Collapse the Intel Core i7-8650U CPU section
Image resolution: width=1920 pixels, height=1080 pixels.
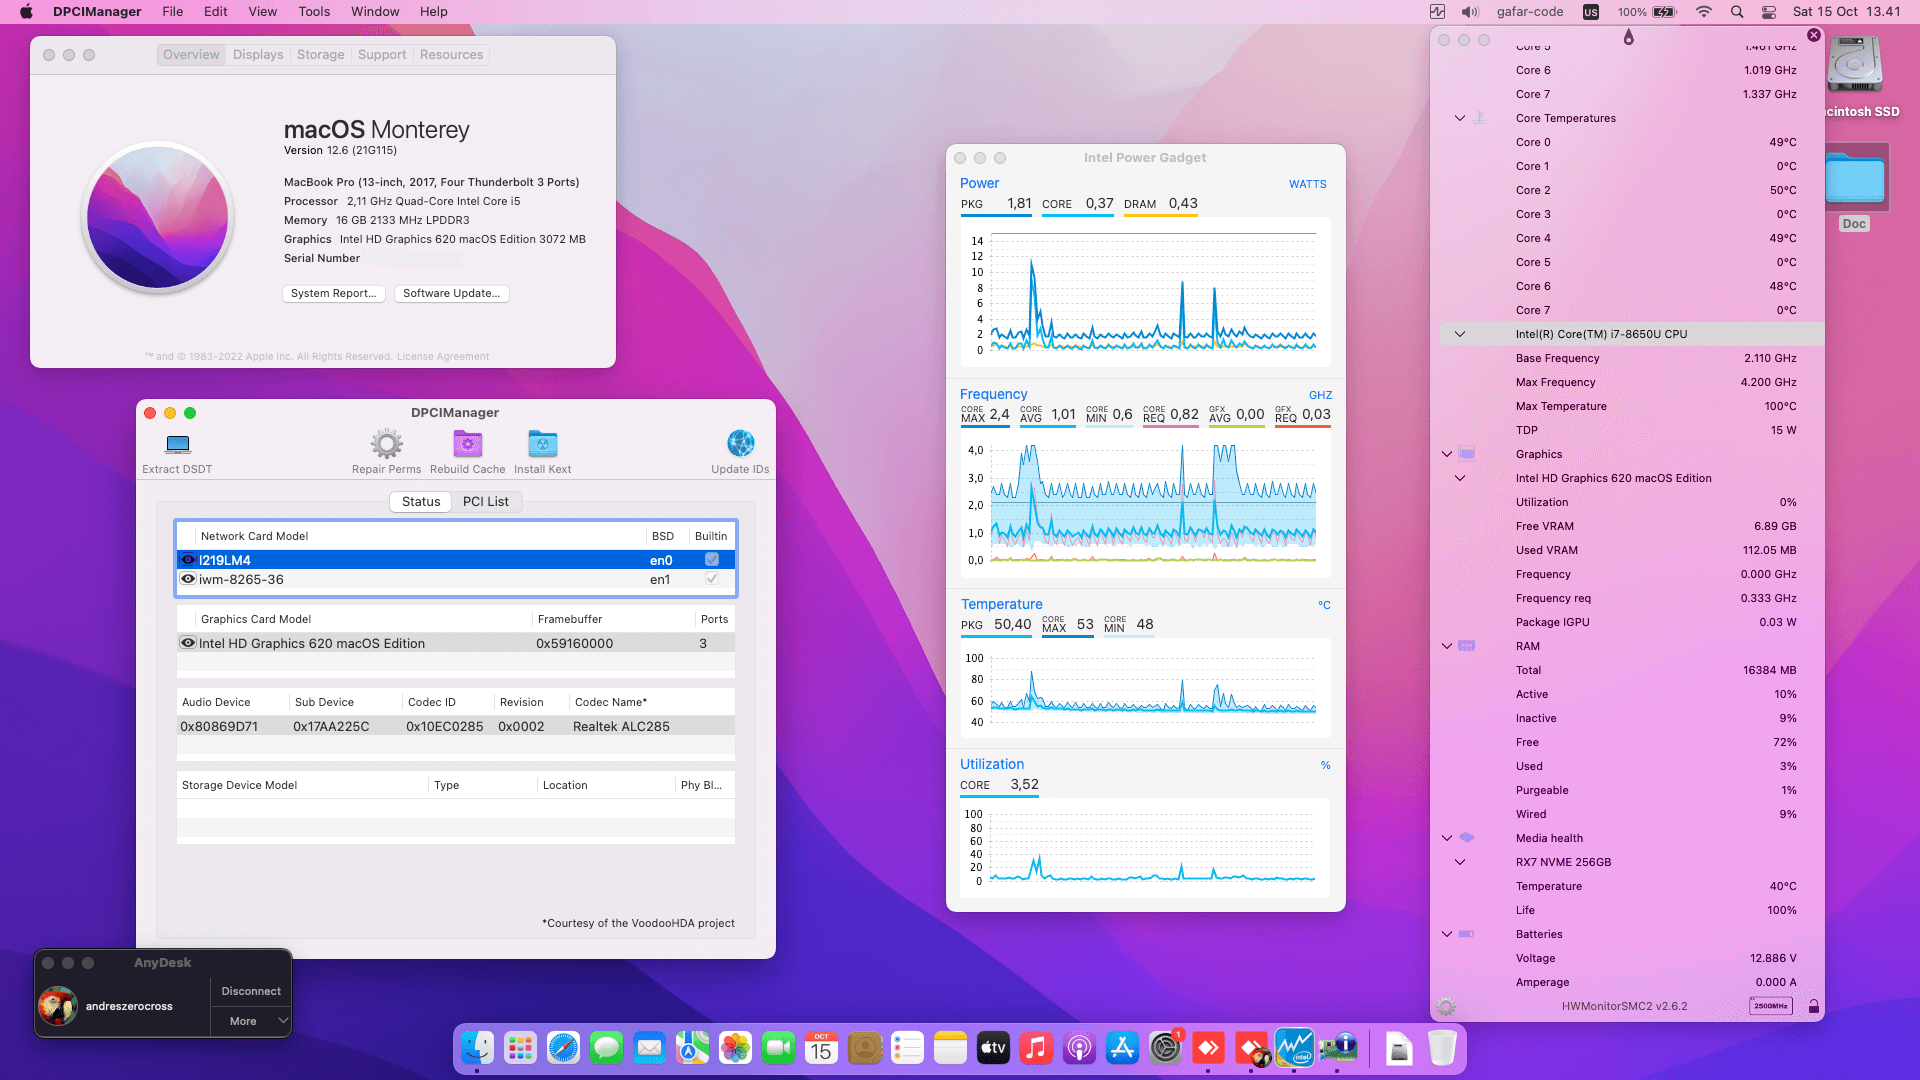point(1460,334)
